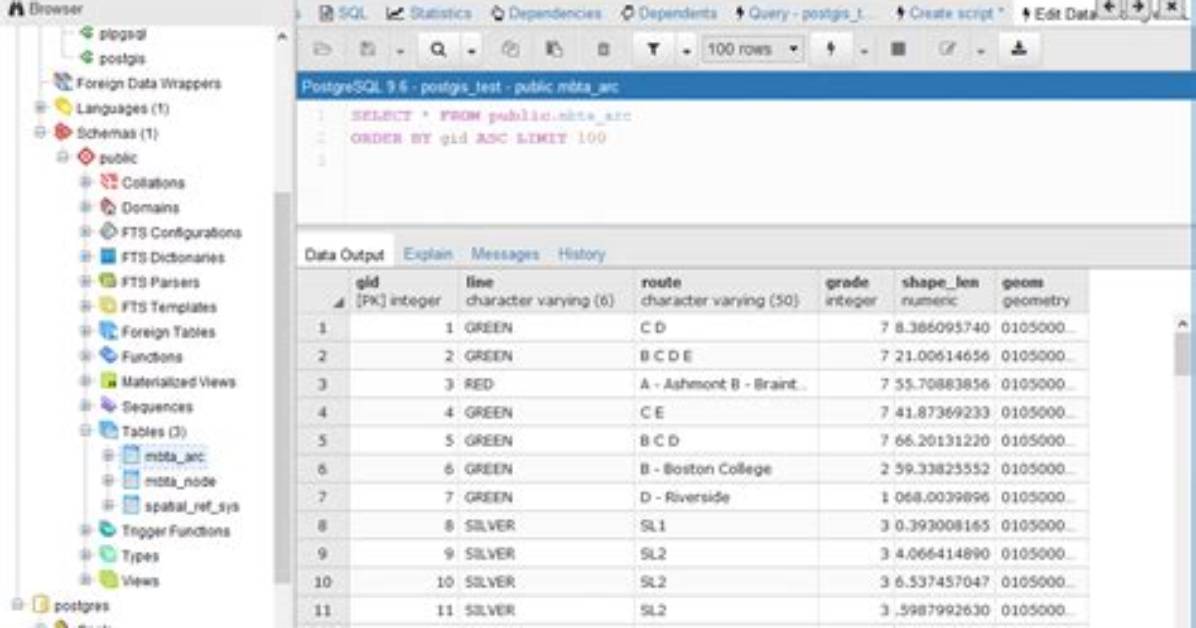
Task: Click the Collations node icon
Action: [x=109, y=182]
